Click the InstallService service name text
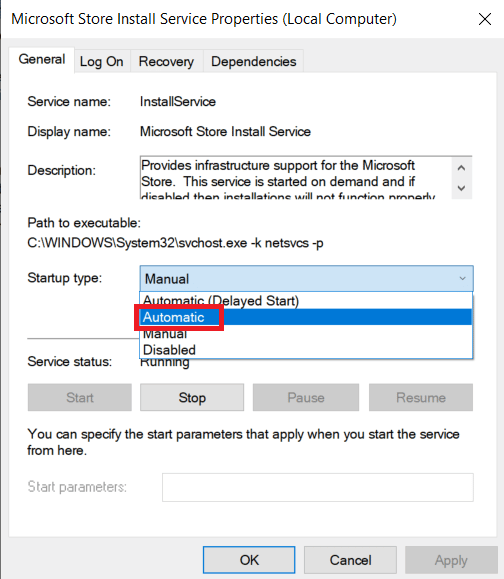 pyautogui.click(x=178, y=102)
